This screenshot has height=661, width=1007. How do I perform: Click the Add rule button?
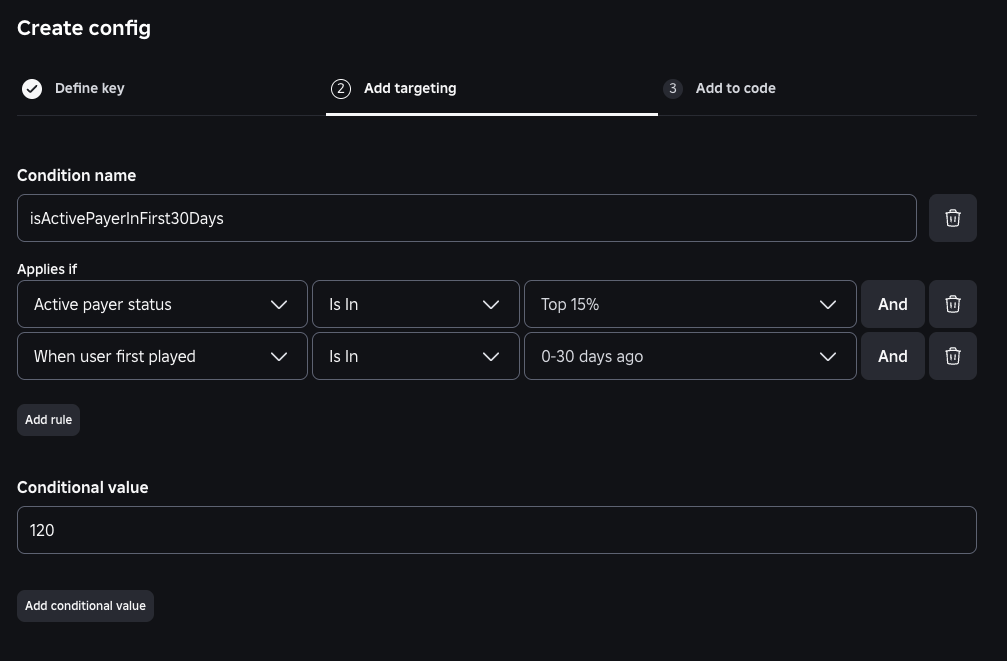(x=48, y=420)
